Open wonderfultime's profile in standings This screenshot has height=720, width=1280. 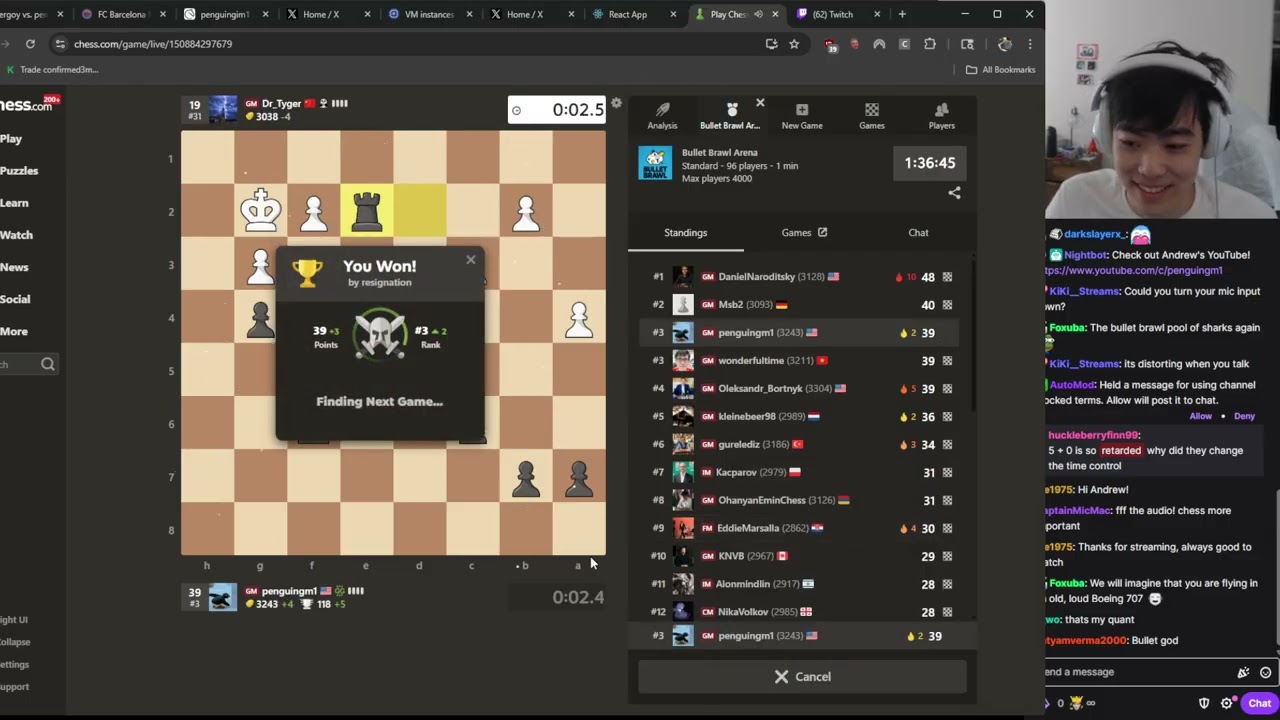pos(751,361)
